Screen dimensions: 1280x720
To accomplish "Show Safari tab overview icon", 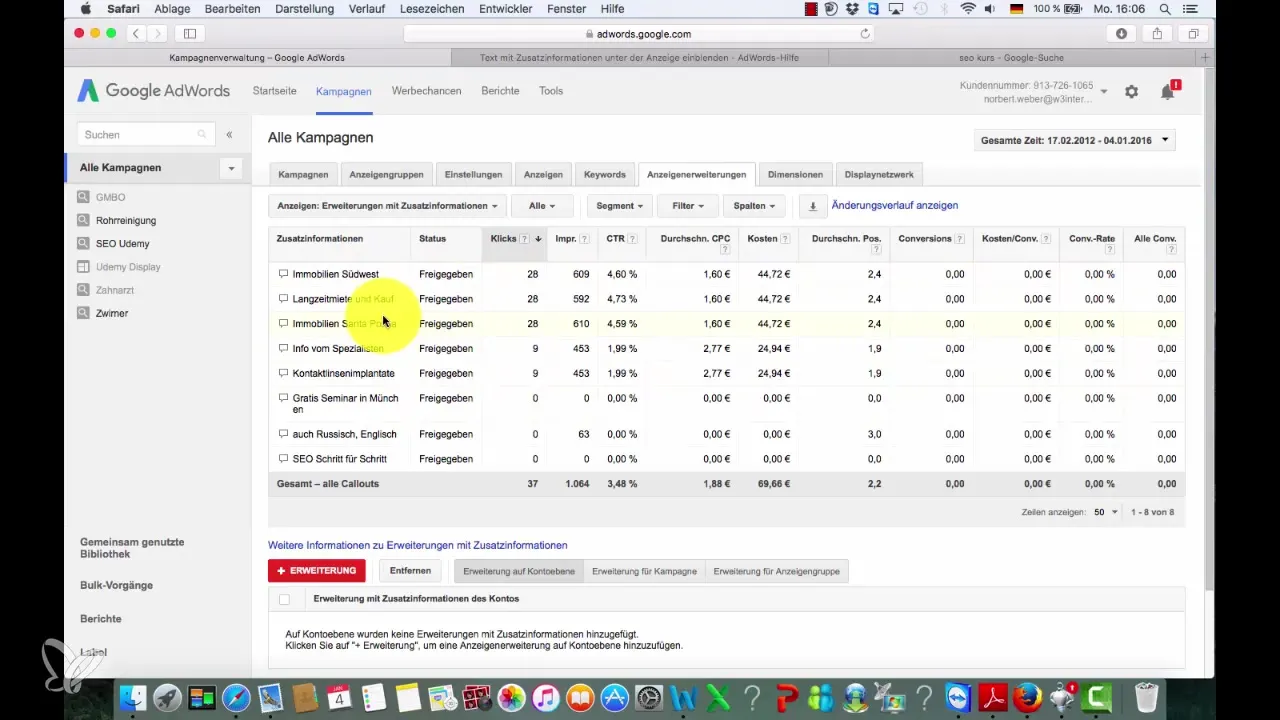I will 1193,33.
